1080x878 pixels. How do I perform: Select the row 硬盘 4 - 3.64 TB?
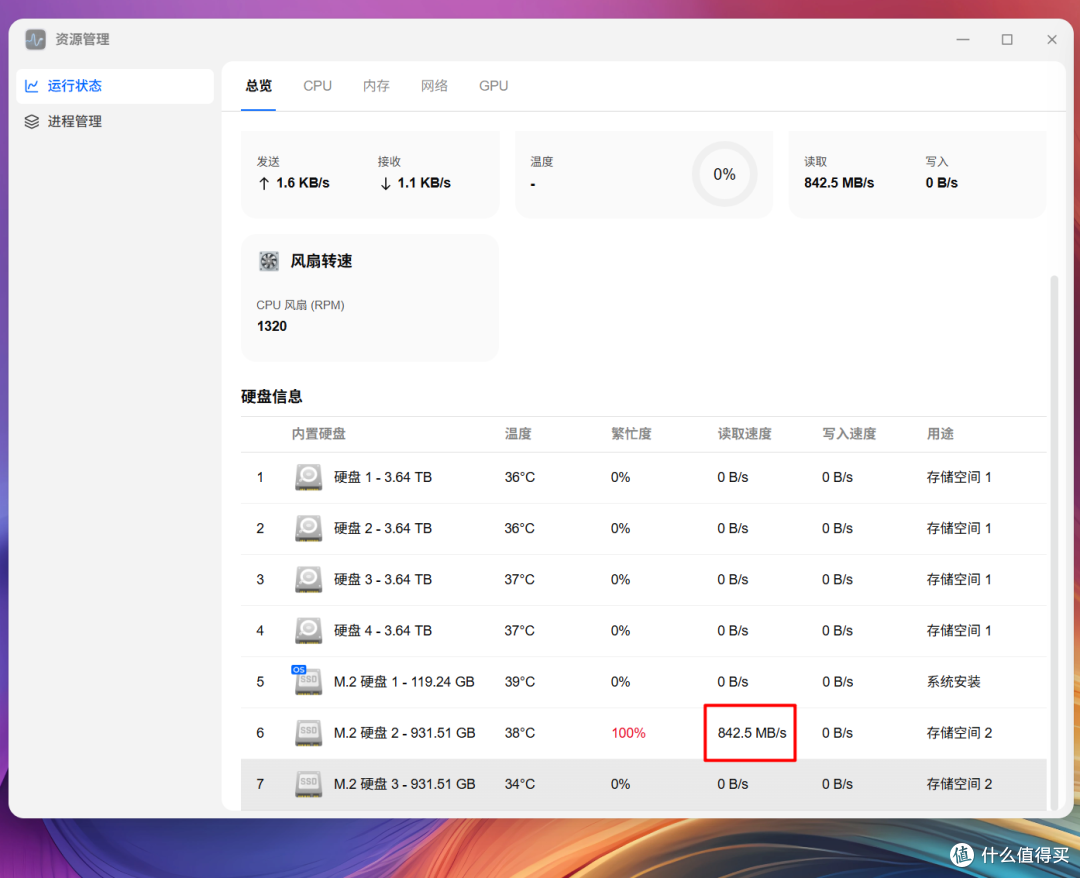point(643,630)
